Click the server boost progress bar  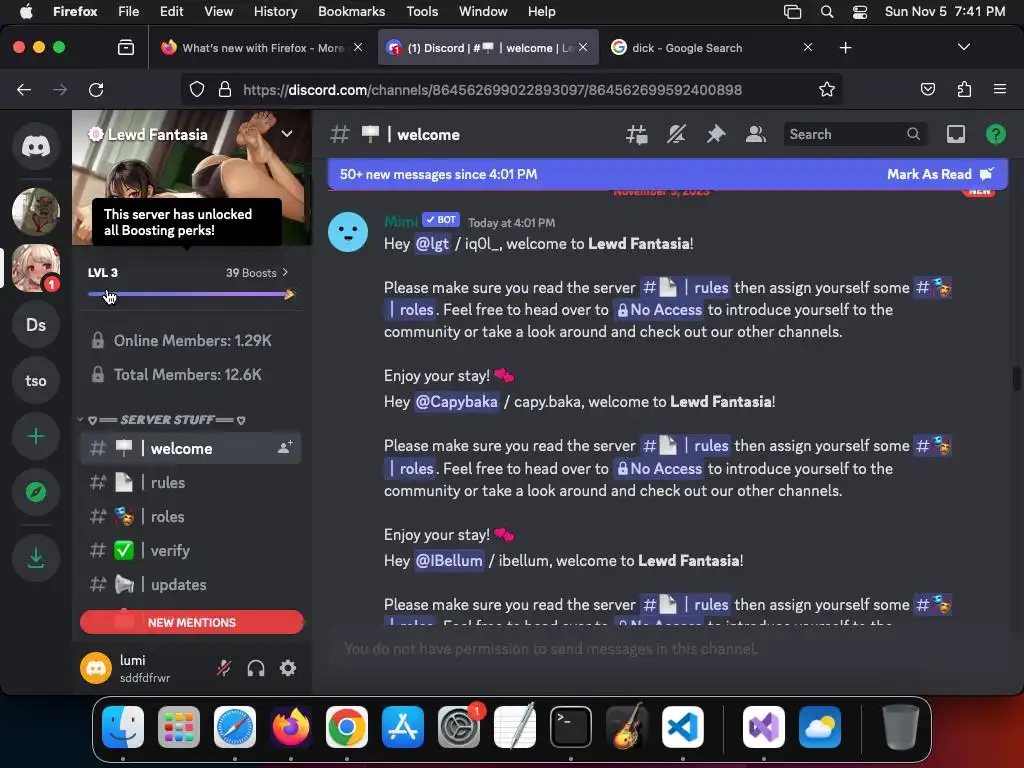coord(191,295)
